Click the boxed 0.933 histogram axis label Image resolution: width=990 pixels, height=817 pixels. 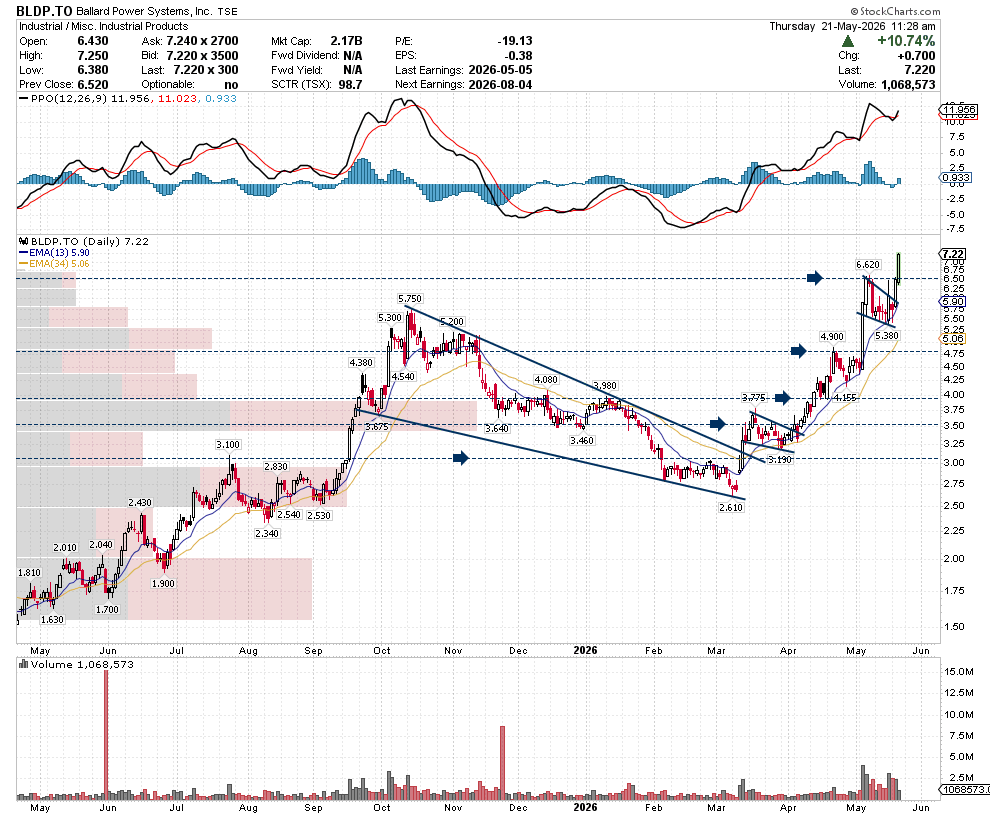click(x=956, y=177)
